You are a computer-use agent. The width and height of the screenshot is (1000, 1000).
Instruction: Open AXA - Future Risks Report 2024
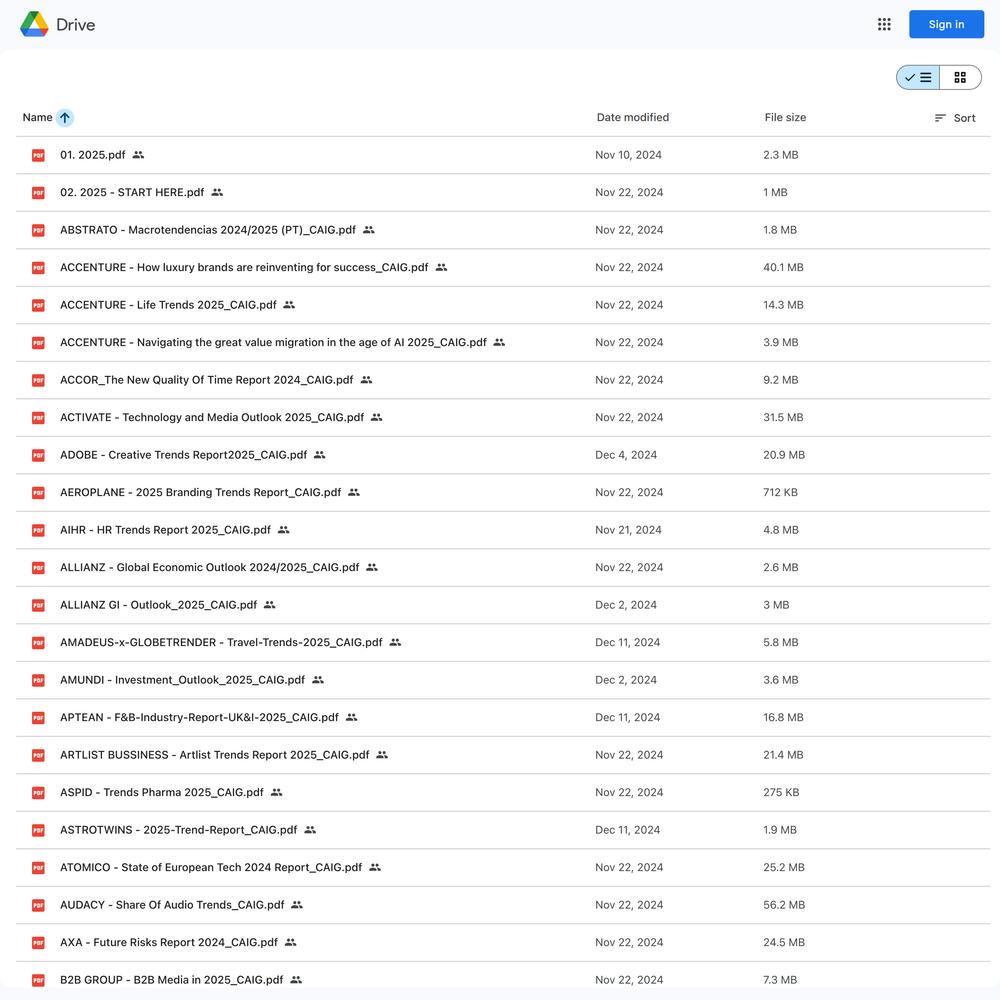169,943
